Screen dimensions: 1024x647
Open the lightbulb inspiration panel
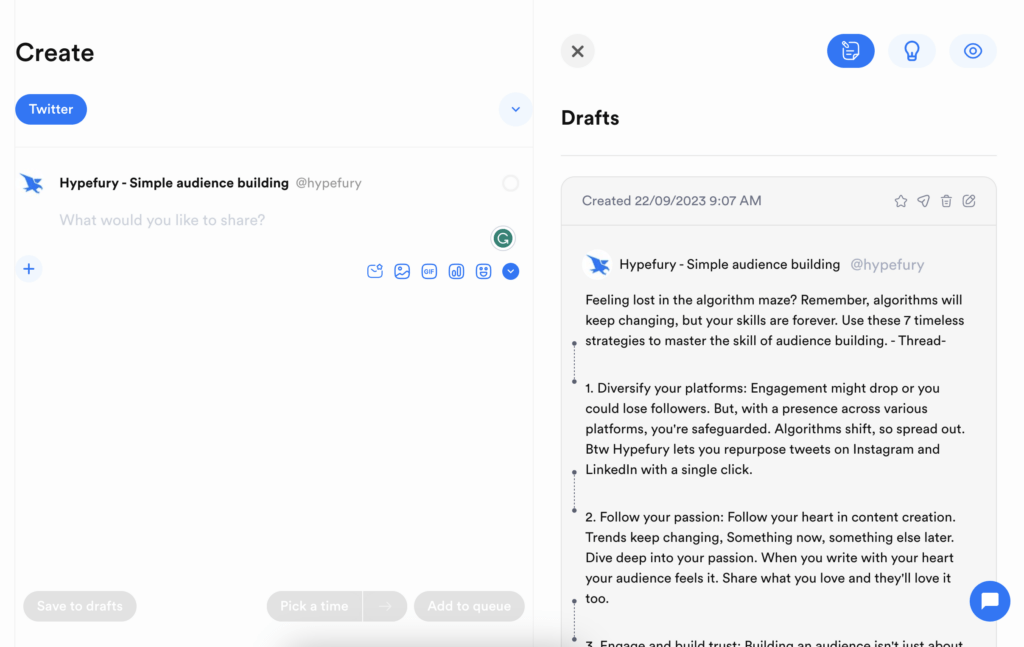(912, 50)
